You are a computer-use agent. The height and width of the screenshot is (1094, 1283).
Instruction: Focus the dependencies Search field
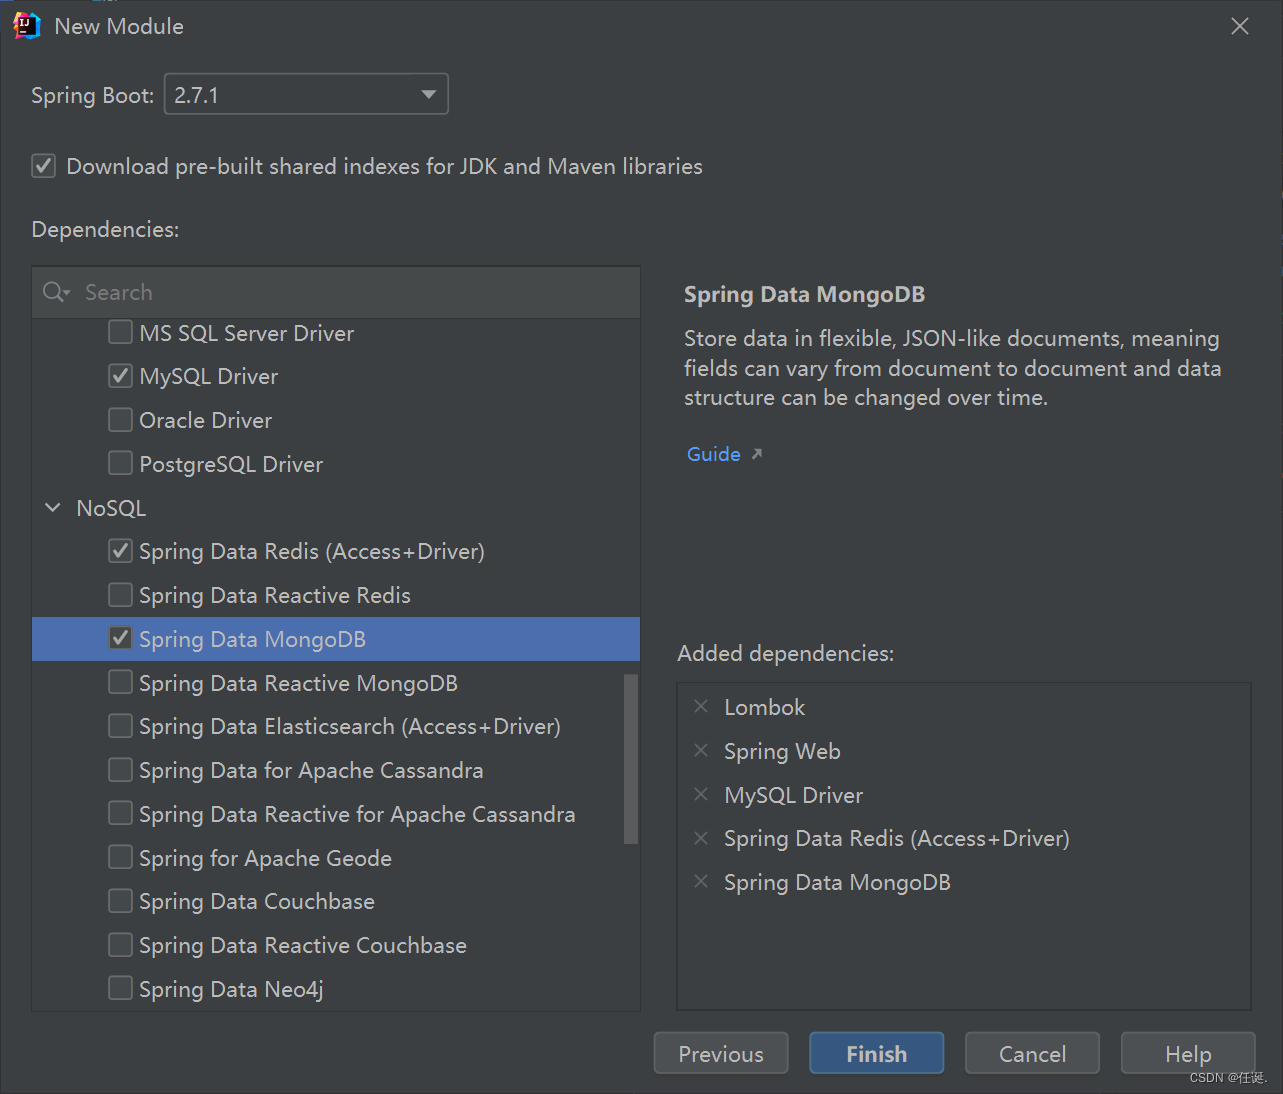click(x=336, y=292)
